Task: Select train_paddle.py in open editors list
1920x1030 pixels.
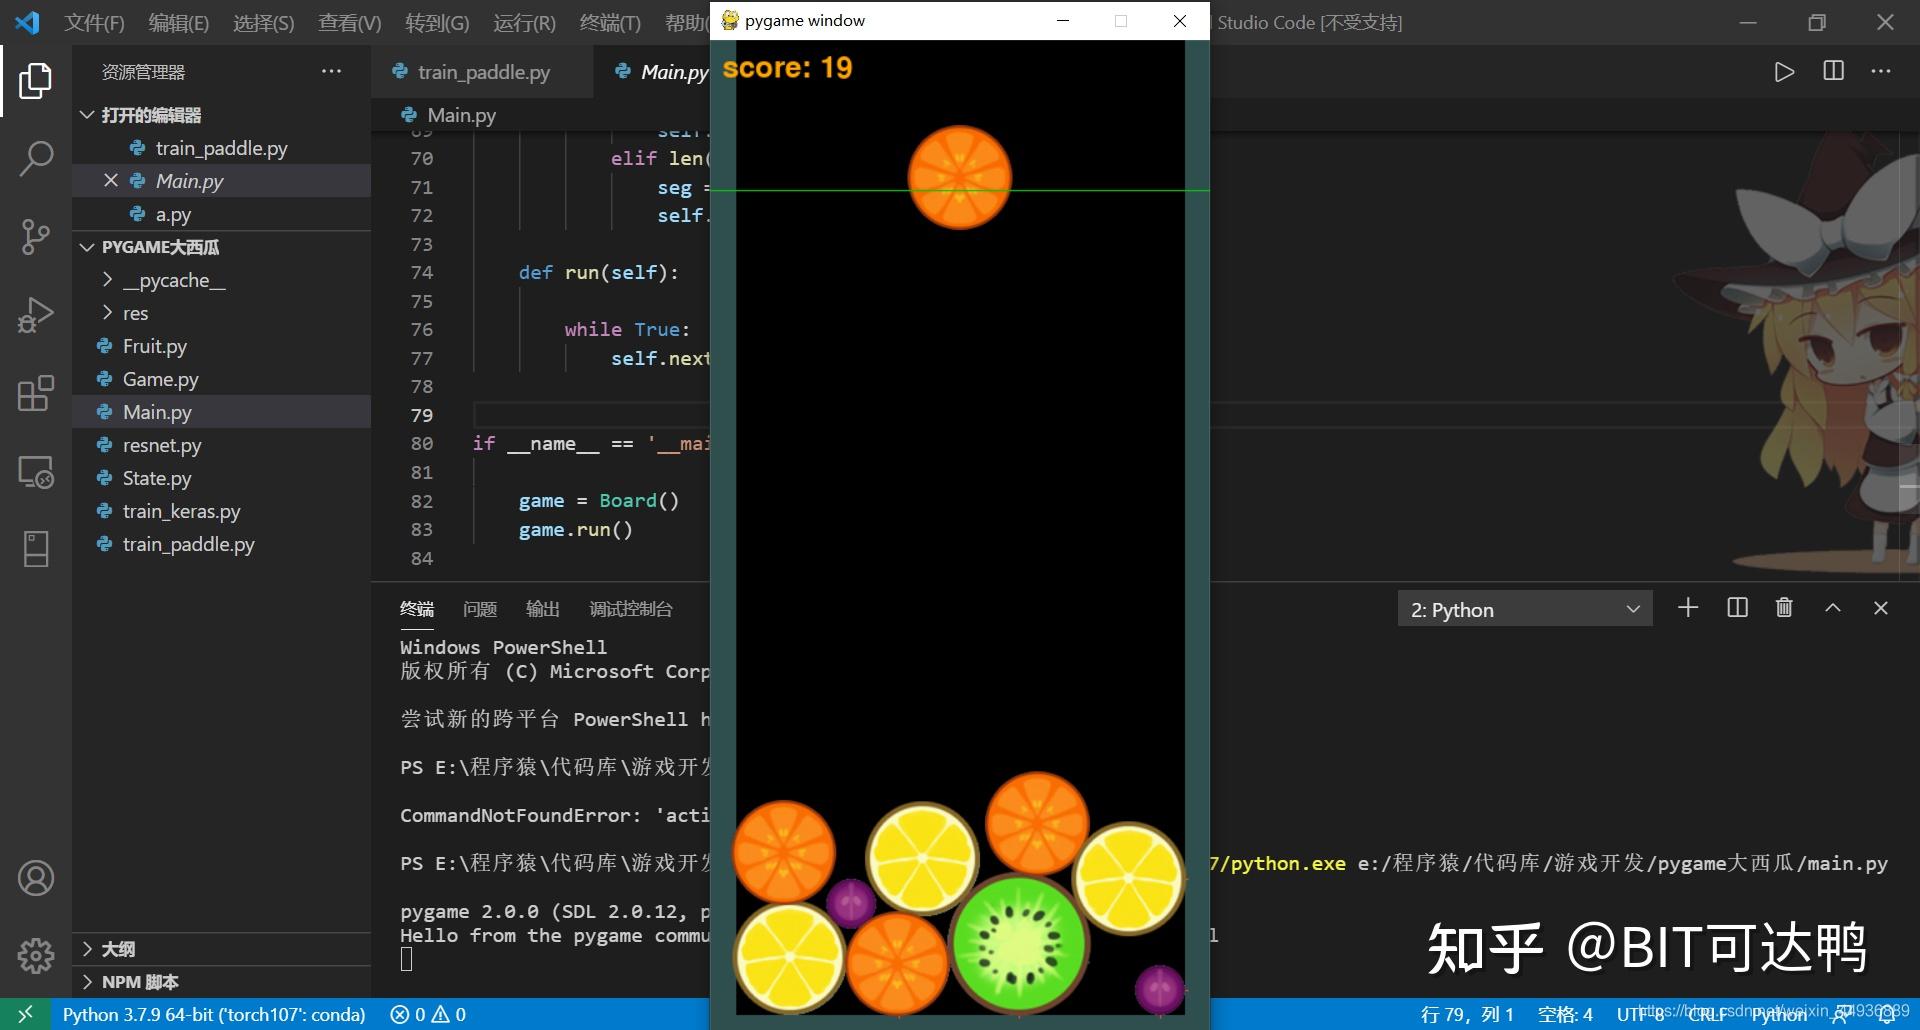Action: point(221,148)
